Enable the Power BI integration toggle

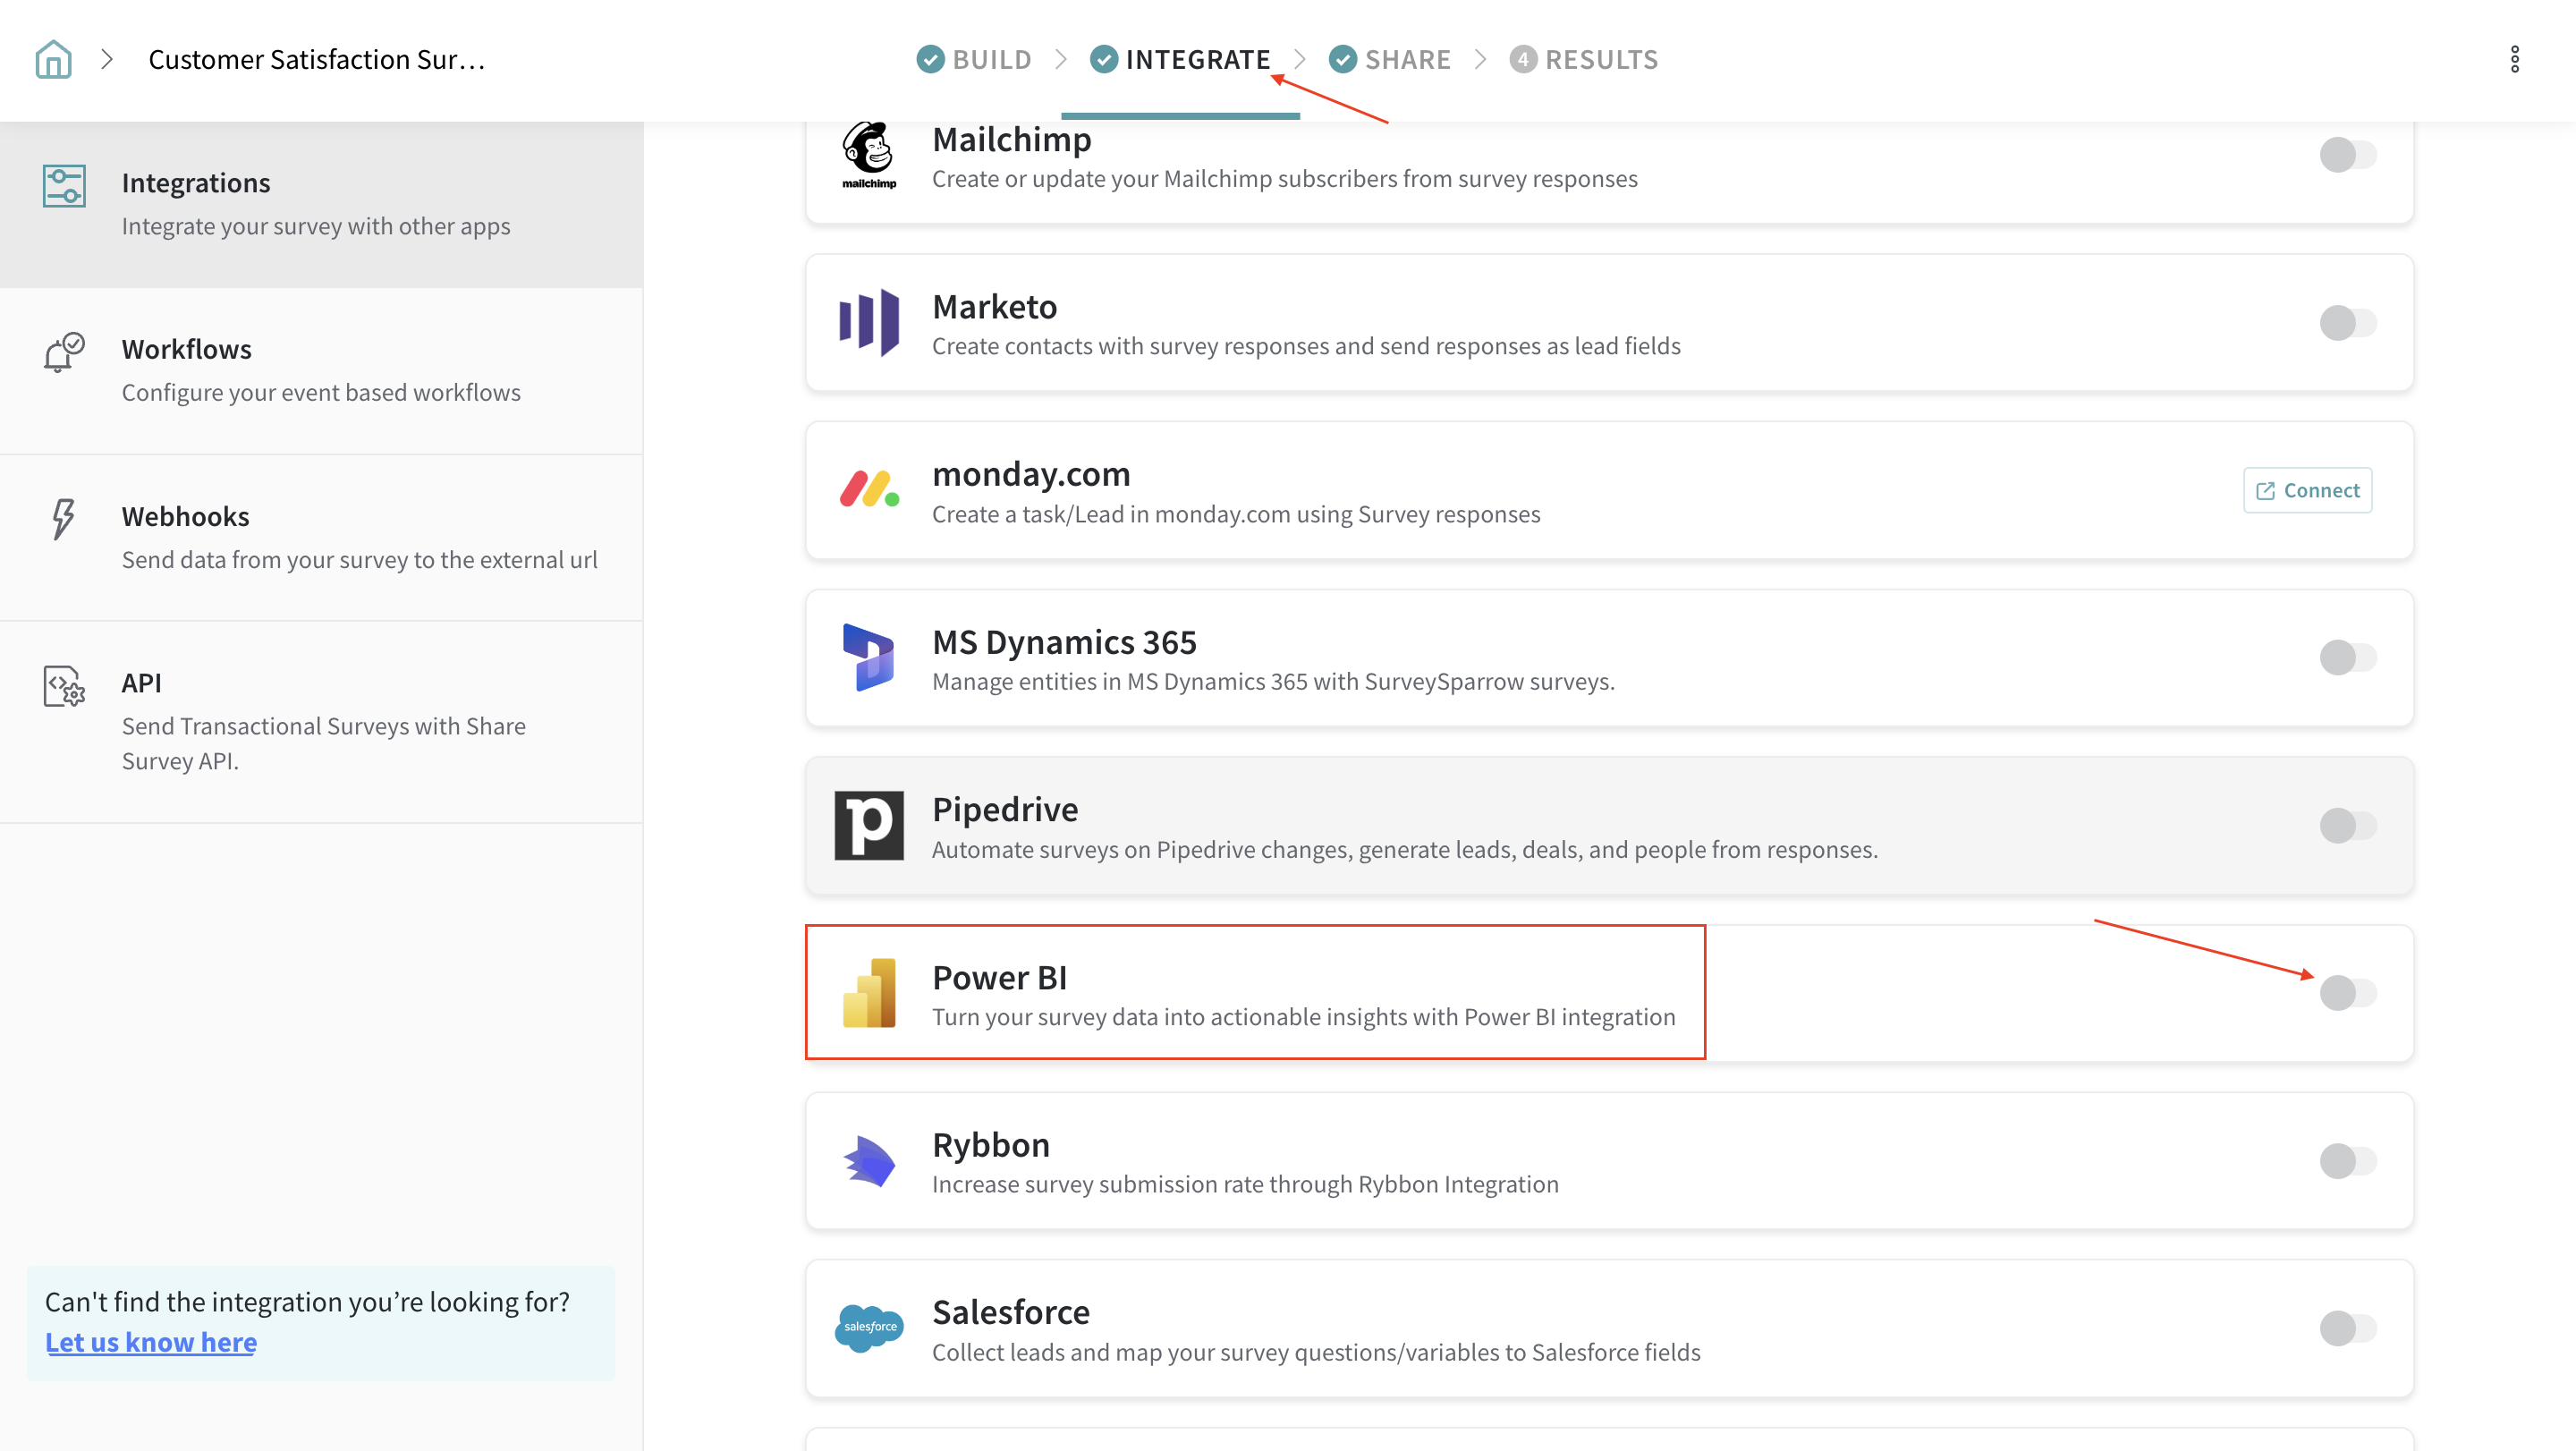coord(2347,993)
